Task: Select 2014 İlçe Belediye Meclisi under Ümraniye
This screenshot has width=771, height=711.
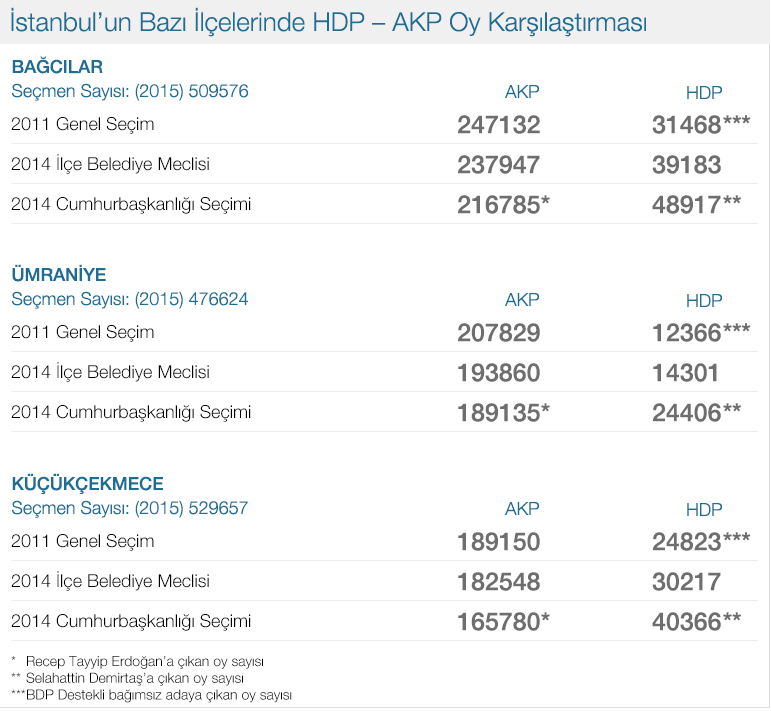Action: click(x=111, y=372)
